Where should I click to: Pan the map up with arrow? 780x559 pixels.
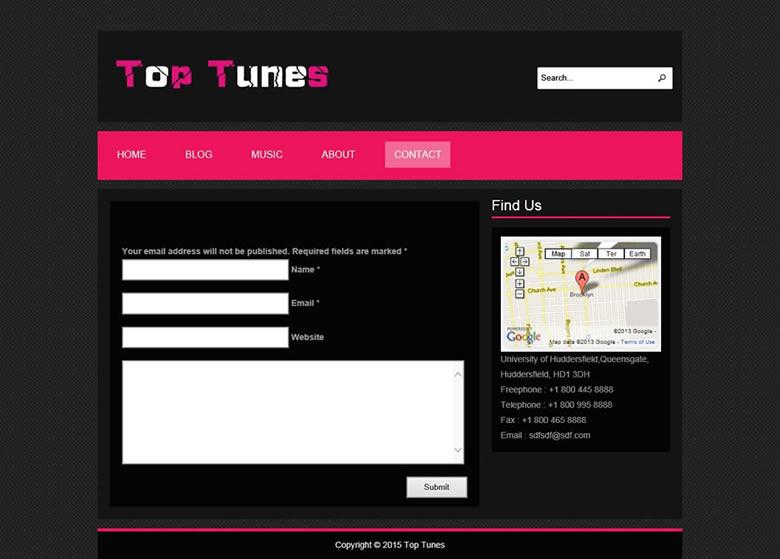(x=520, y=252)
